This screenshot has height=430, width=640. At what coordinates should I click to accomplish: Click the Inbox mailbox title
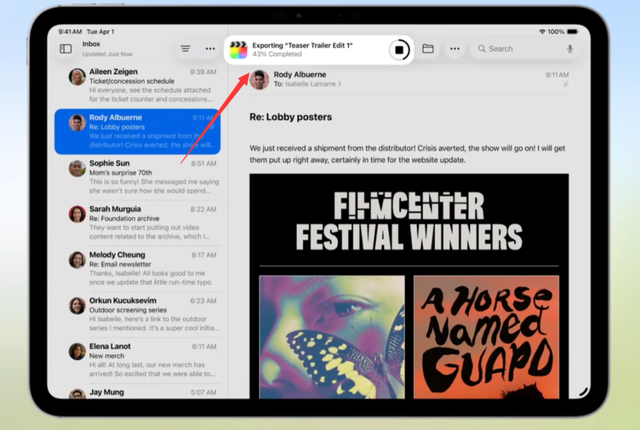(x=91, y=44)
